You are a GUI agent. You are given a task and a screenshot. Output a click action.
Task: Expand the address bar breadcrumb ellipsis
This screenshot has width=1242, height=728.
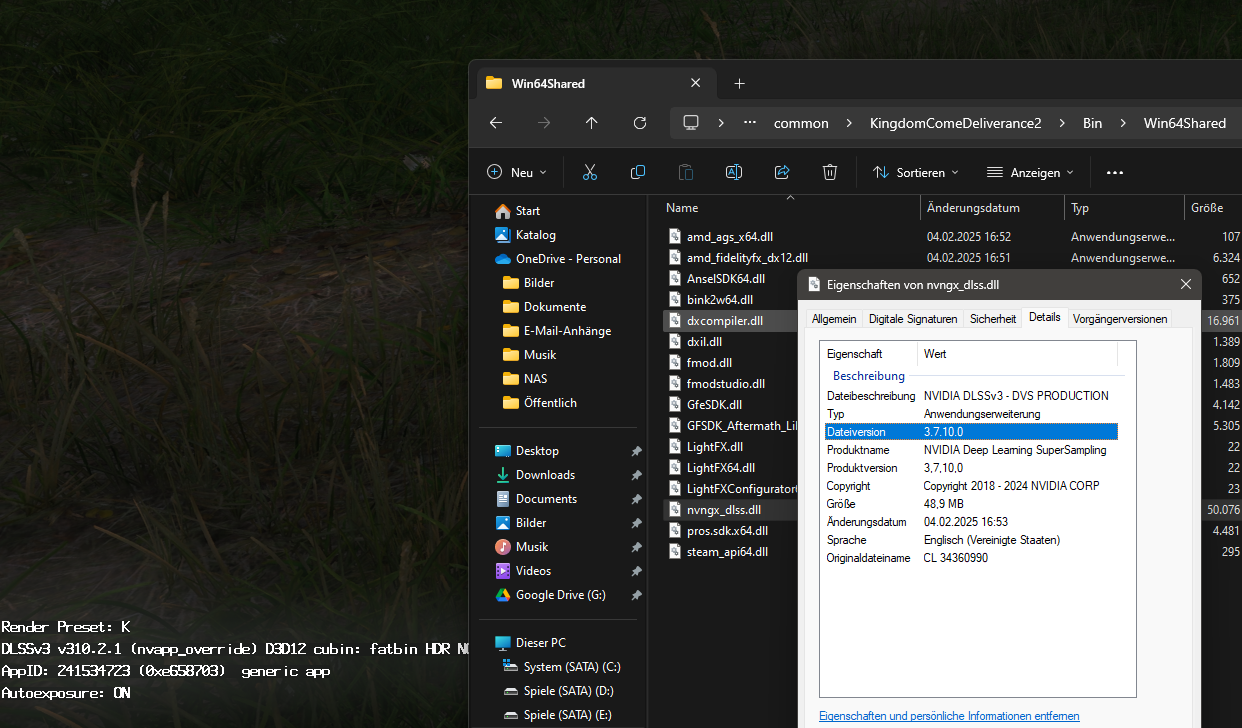750,123
